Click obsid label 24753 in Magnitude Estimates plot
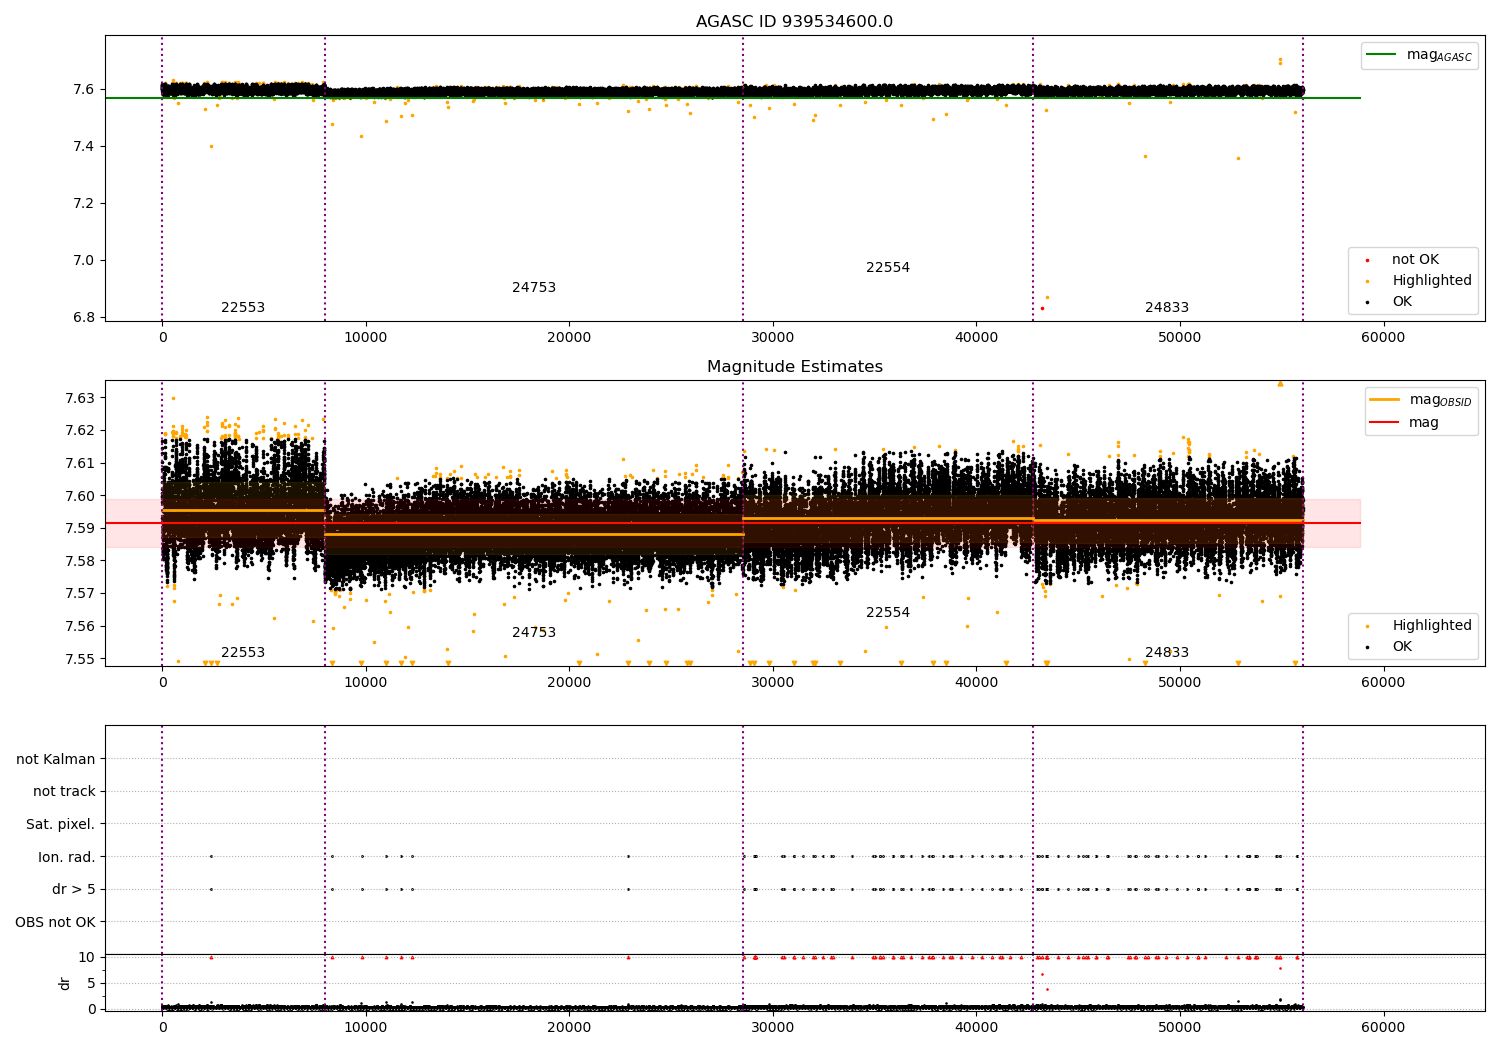Image resolution: width=1500 pixels, height=1050 pixels. click(x=534, y=633)
